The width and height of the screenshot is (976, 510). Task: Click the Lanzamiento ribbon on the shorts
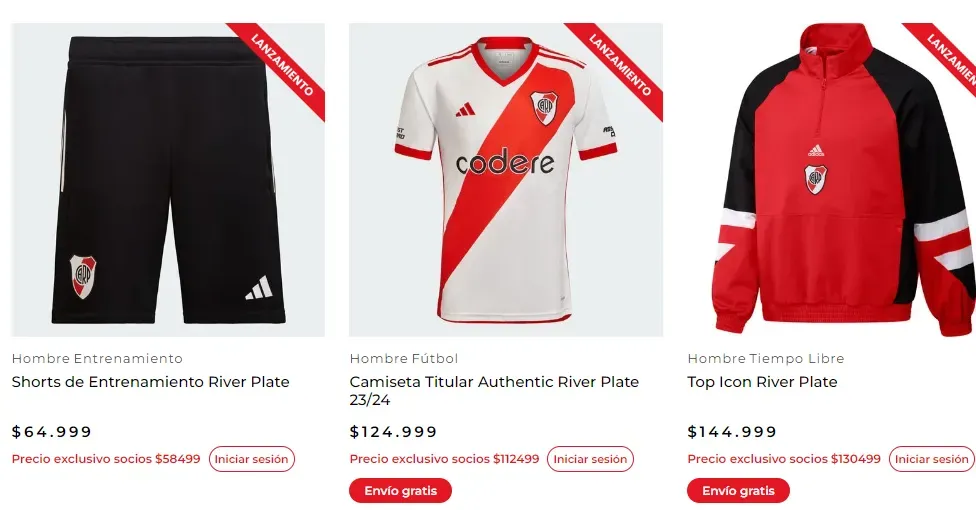[x=283, y=65]
